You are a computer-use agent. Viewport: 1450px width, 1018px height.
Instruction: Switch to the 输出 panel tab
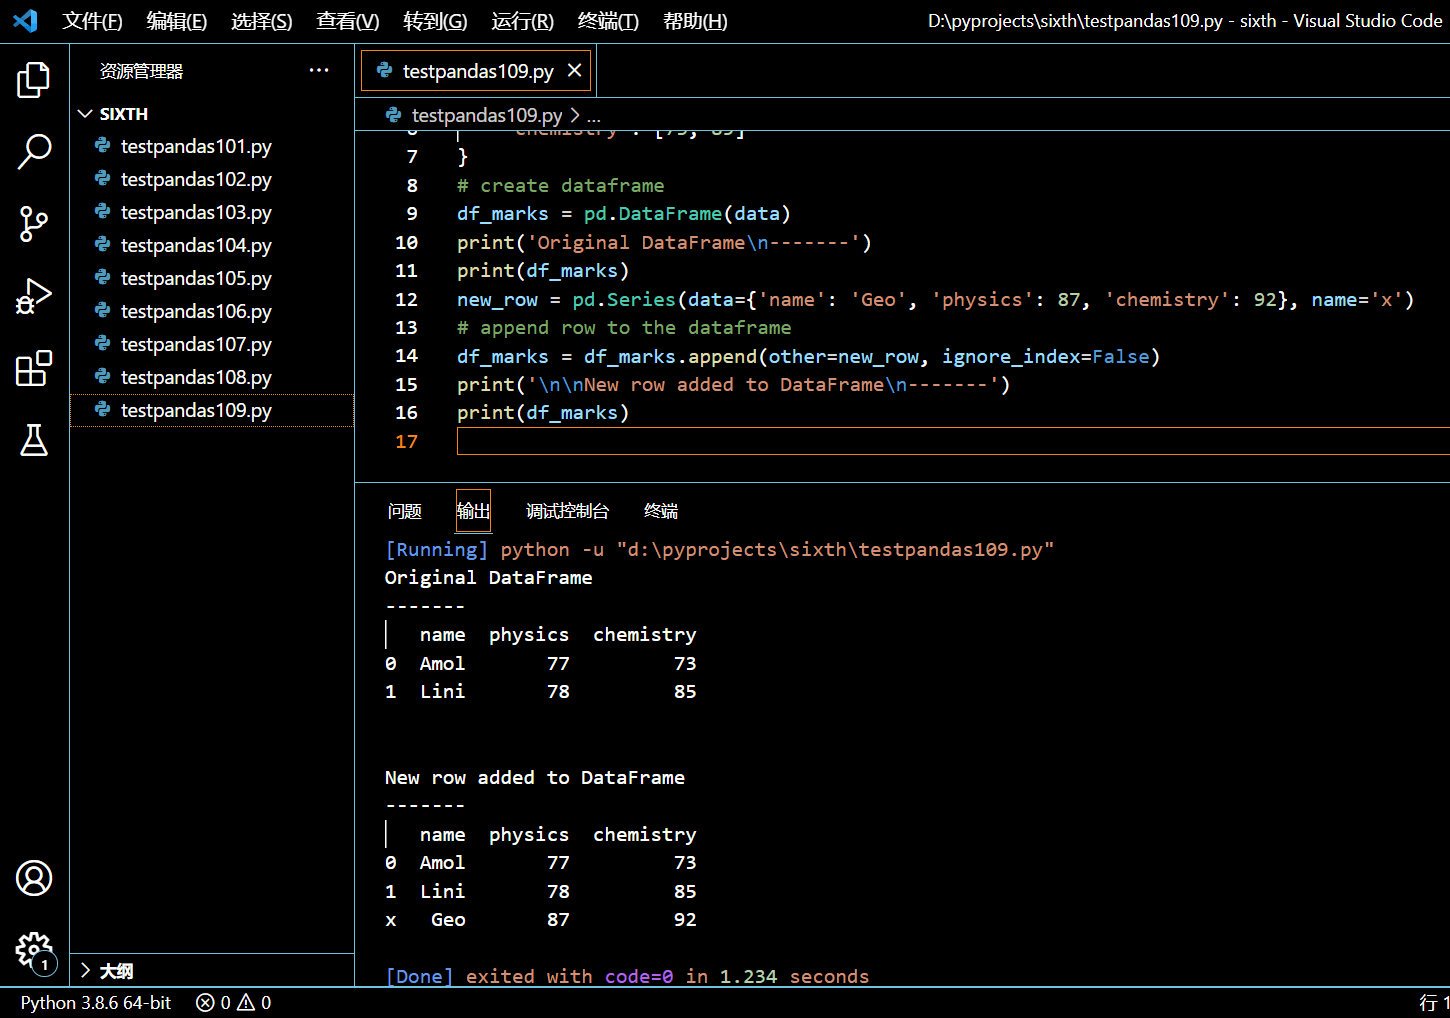tap(473, 511)
